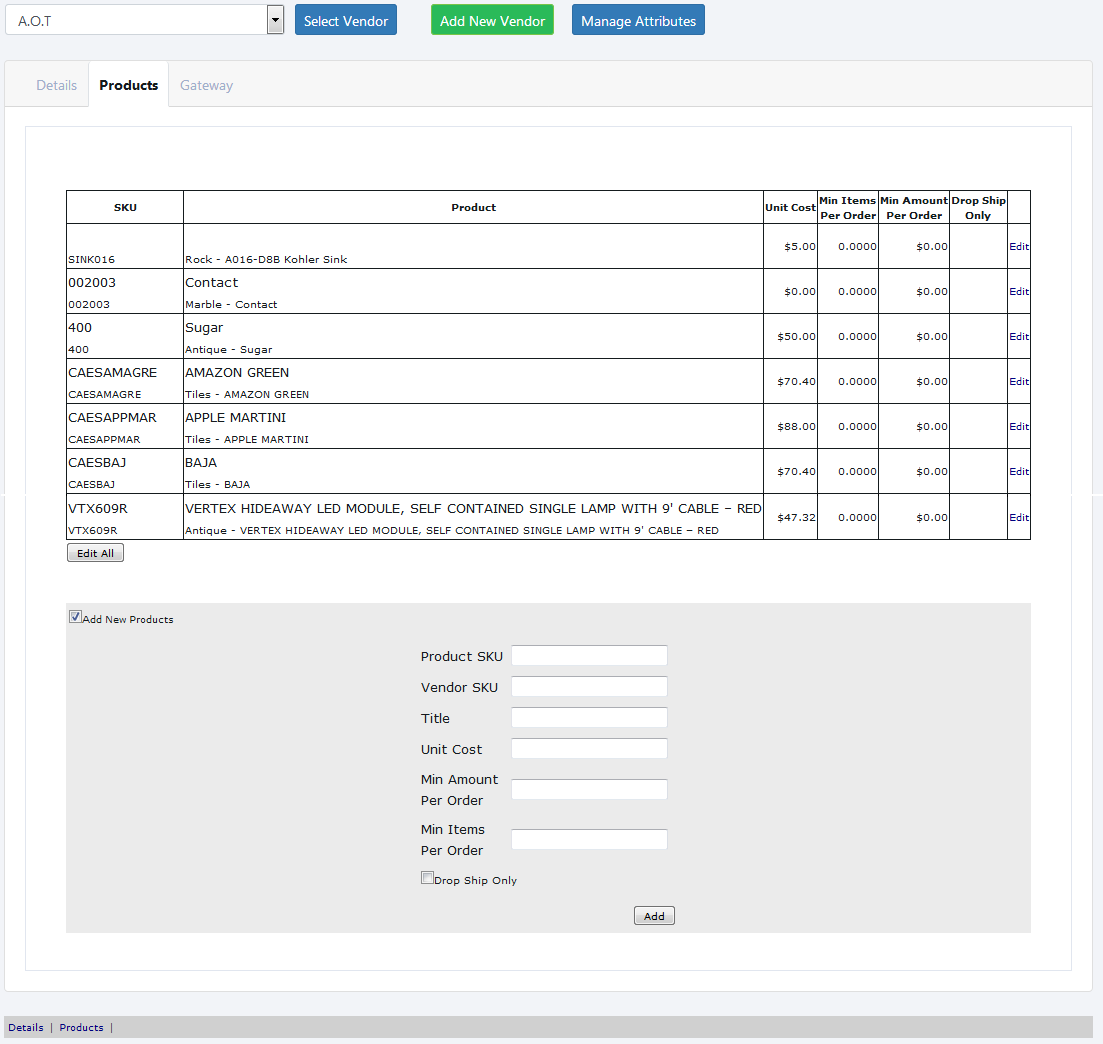Screen dimensions: 1103x1044
Task: Click the Edit All button
Action: pos(95,553)
